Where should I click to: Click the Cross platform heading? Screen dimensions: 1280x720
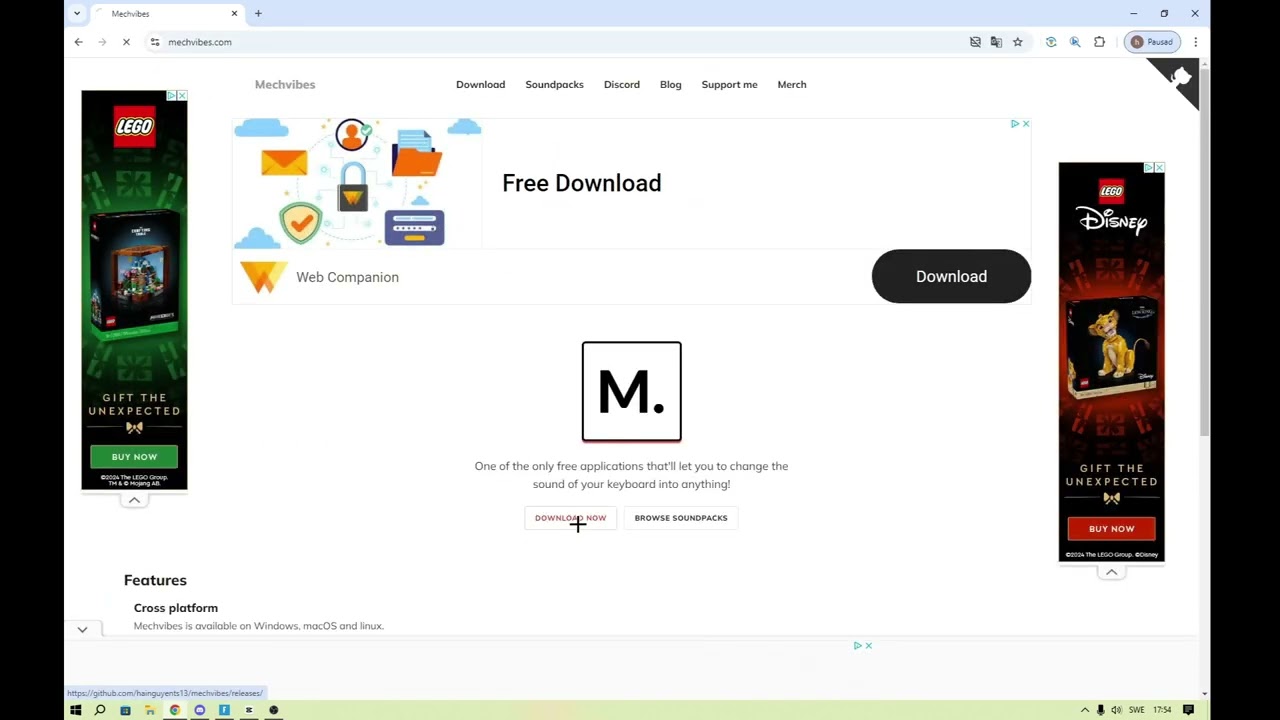click(x=176, y=608)
